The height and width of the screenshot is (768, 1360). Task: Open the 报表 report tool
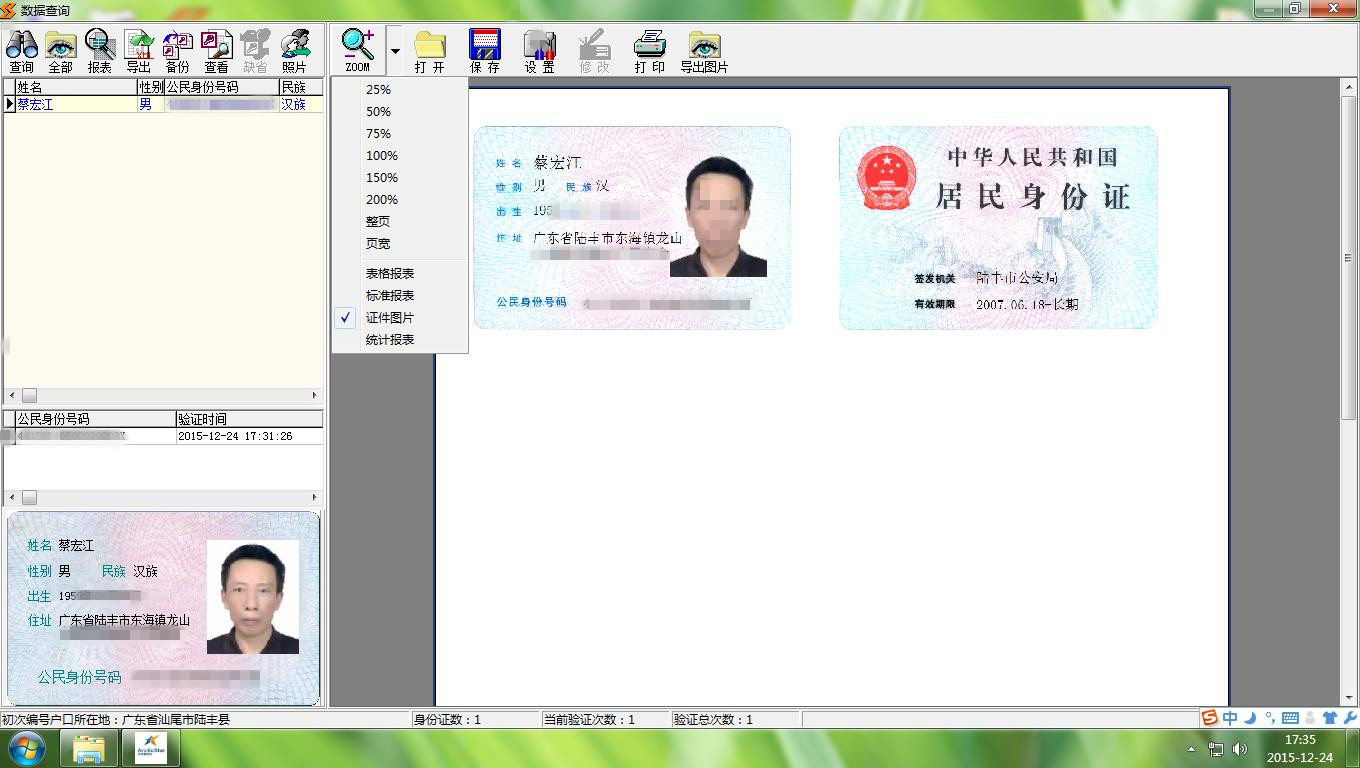point(100,50)
